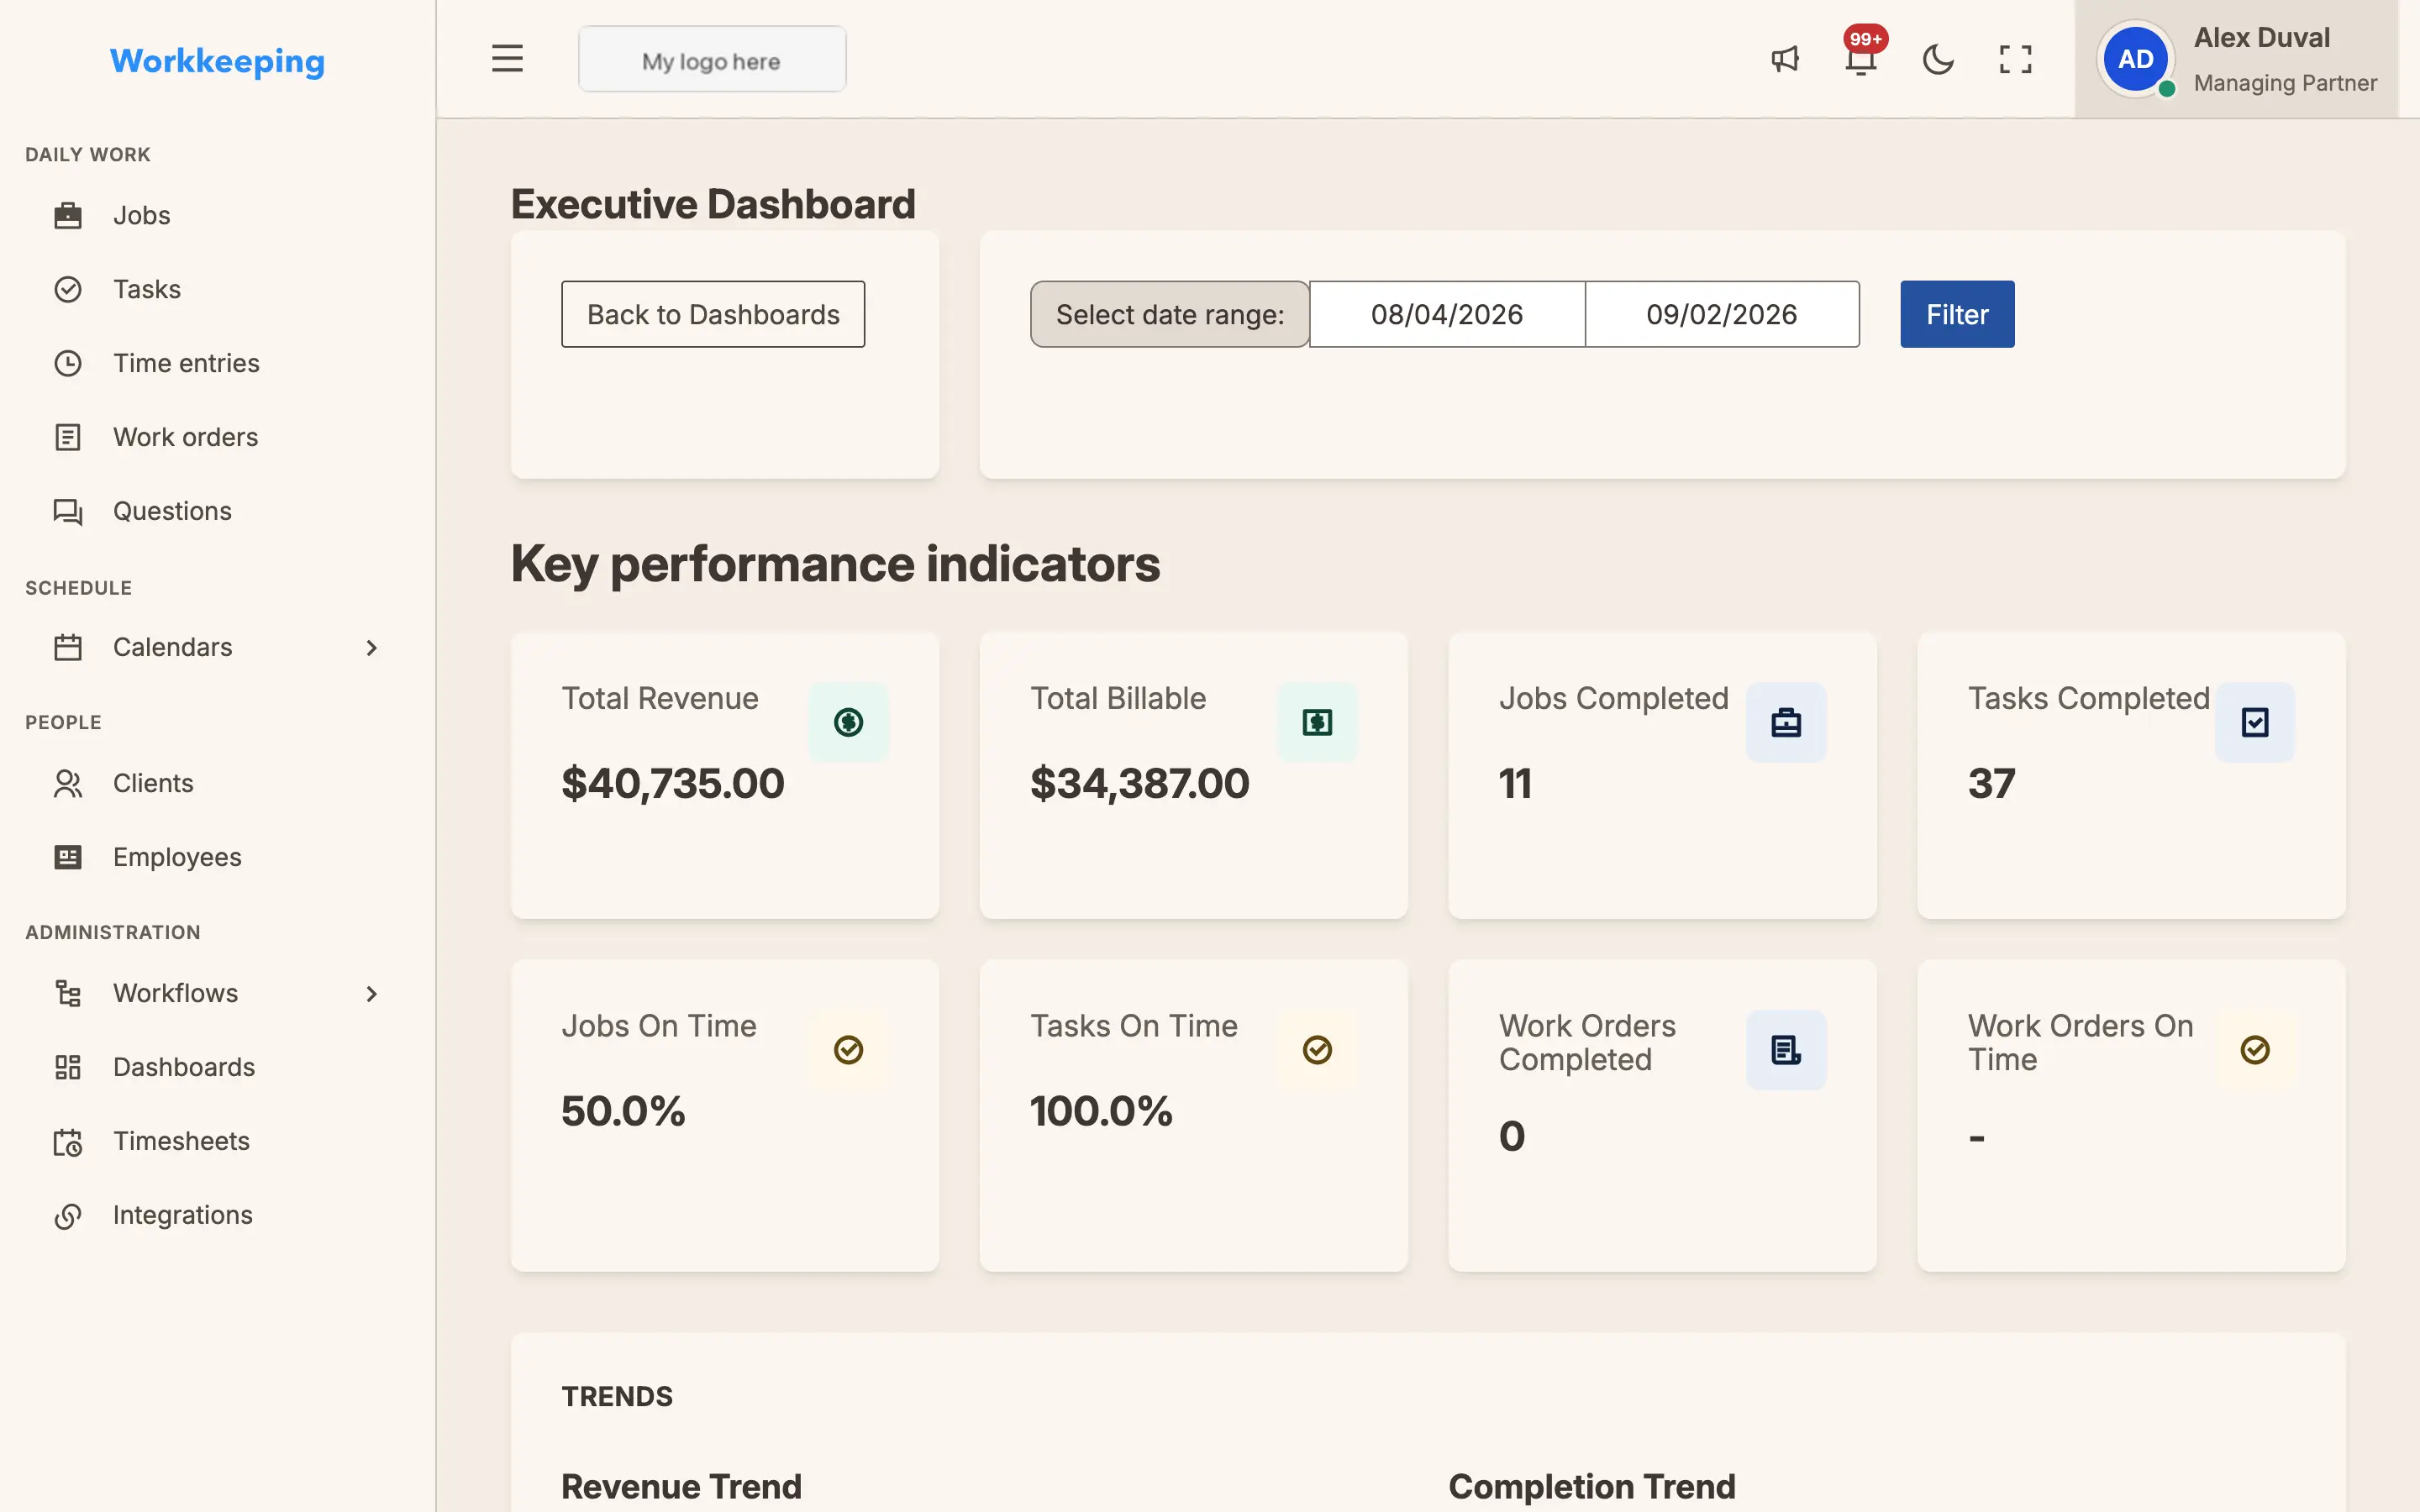Open Alex Duval user menu
Image resolution: width=2420 pixels, height=1512 pixels.
2236,59
